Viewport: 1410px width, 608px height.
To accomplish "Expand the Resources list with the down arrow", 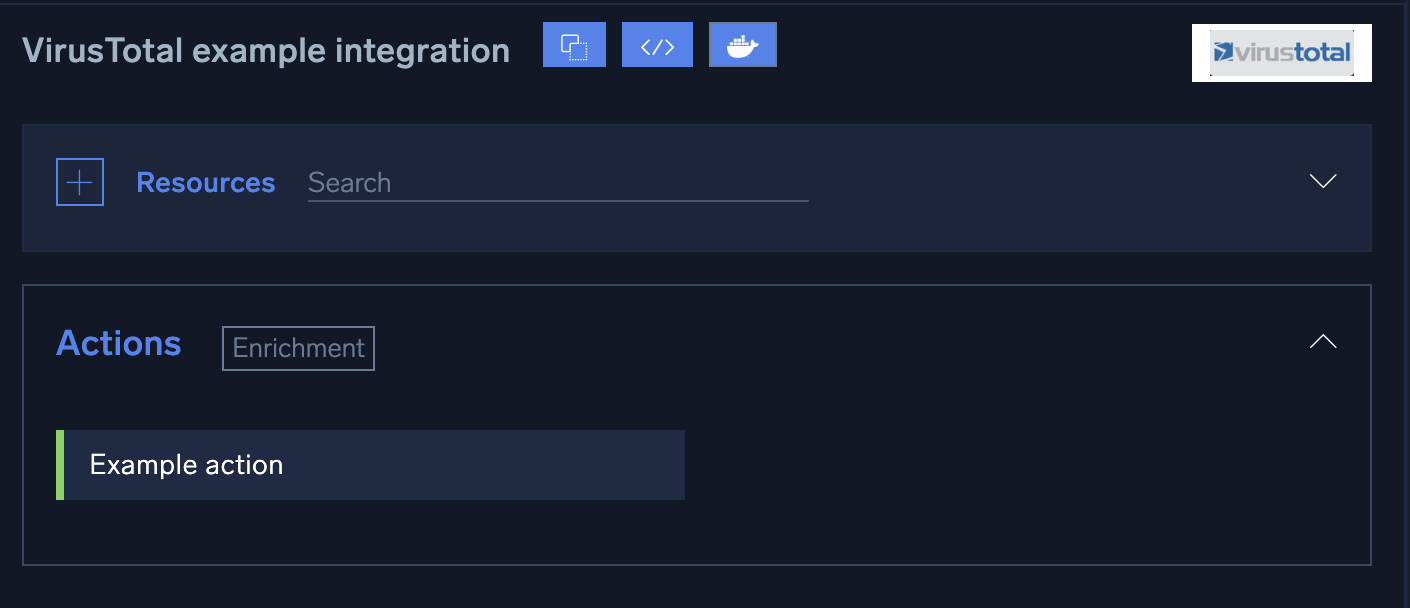I will (x=1322, y=183).
